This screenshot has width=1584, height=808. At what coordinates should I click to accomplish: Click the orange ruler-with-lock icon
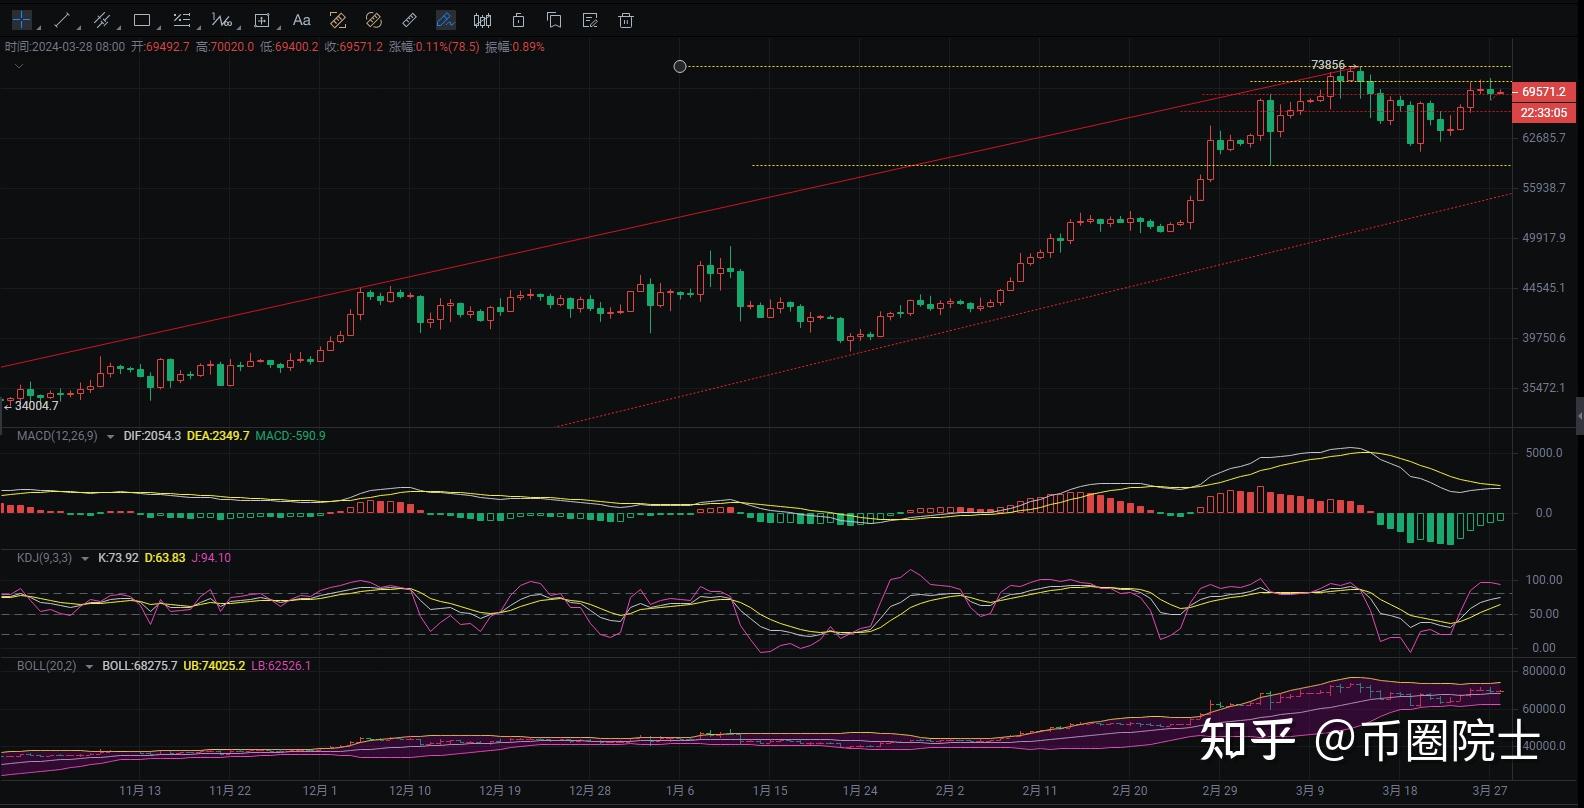point(338,20)
